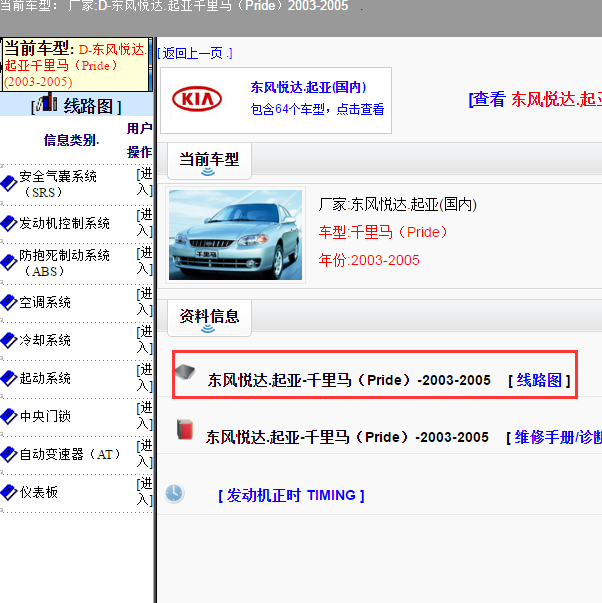The width and height of the screenshot is (602, 603).
Task: Open the 起动系统 进入 link
Action: [145, 378]
